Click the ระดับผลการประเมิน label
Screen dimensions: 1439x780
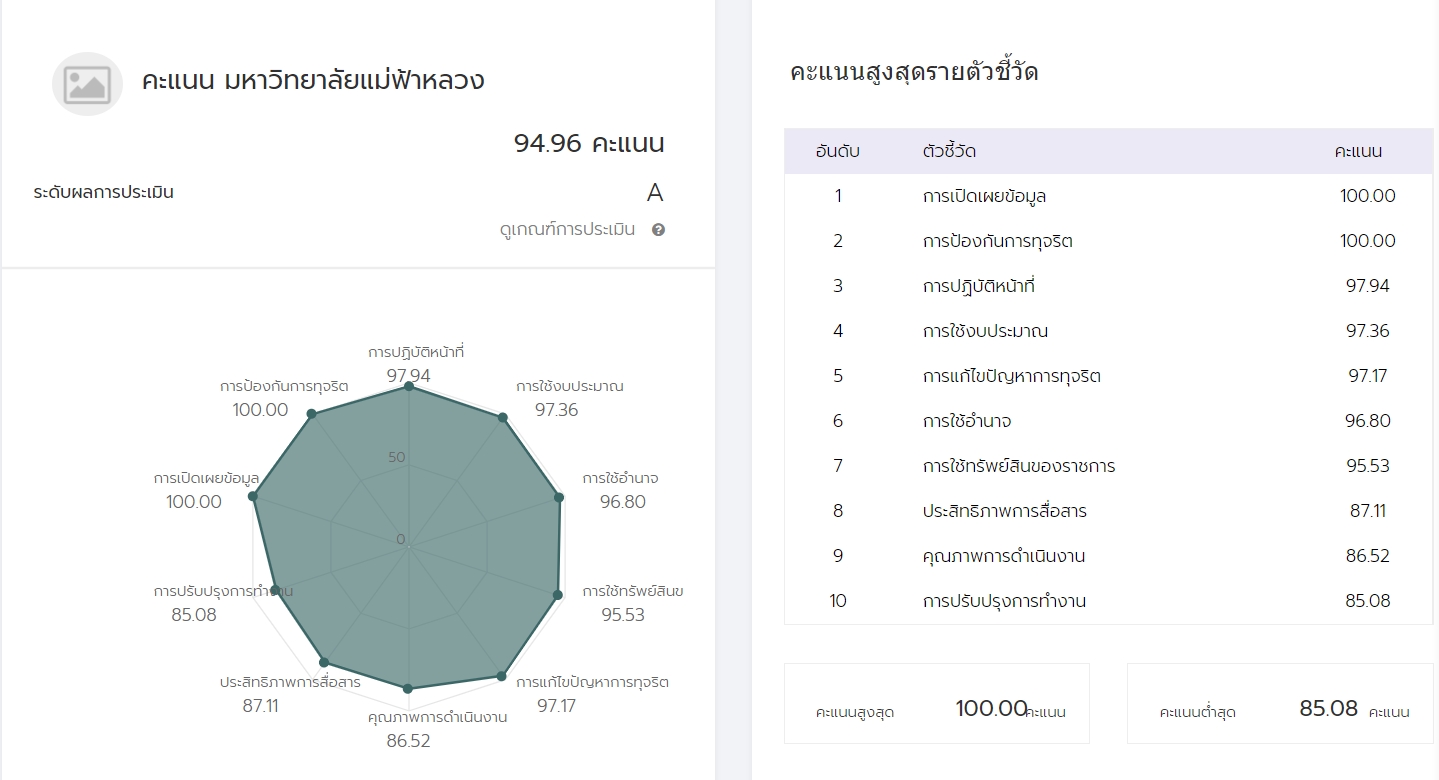pyautogui.click(x=103, y=192)
